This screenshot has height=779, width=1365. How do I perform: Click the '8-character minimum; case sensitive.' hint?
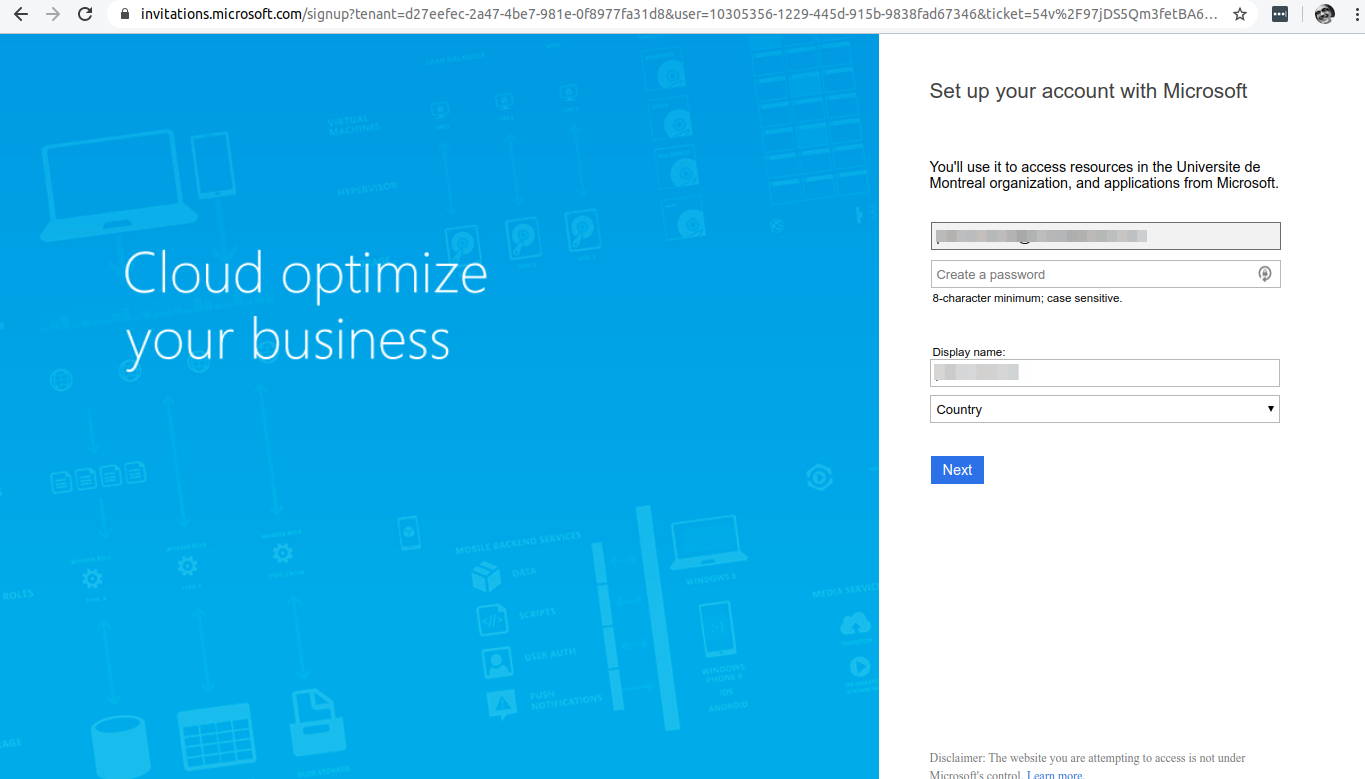[1027, 298]
